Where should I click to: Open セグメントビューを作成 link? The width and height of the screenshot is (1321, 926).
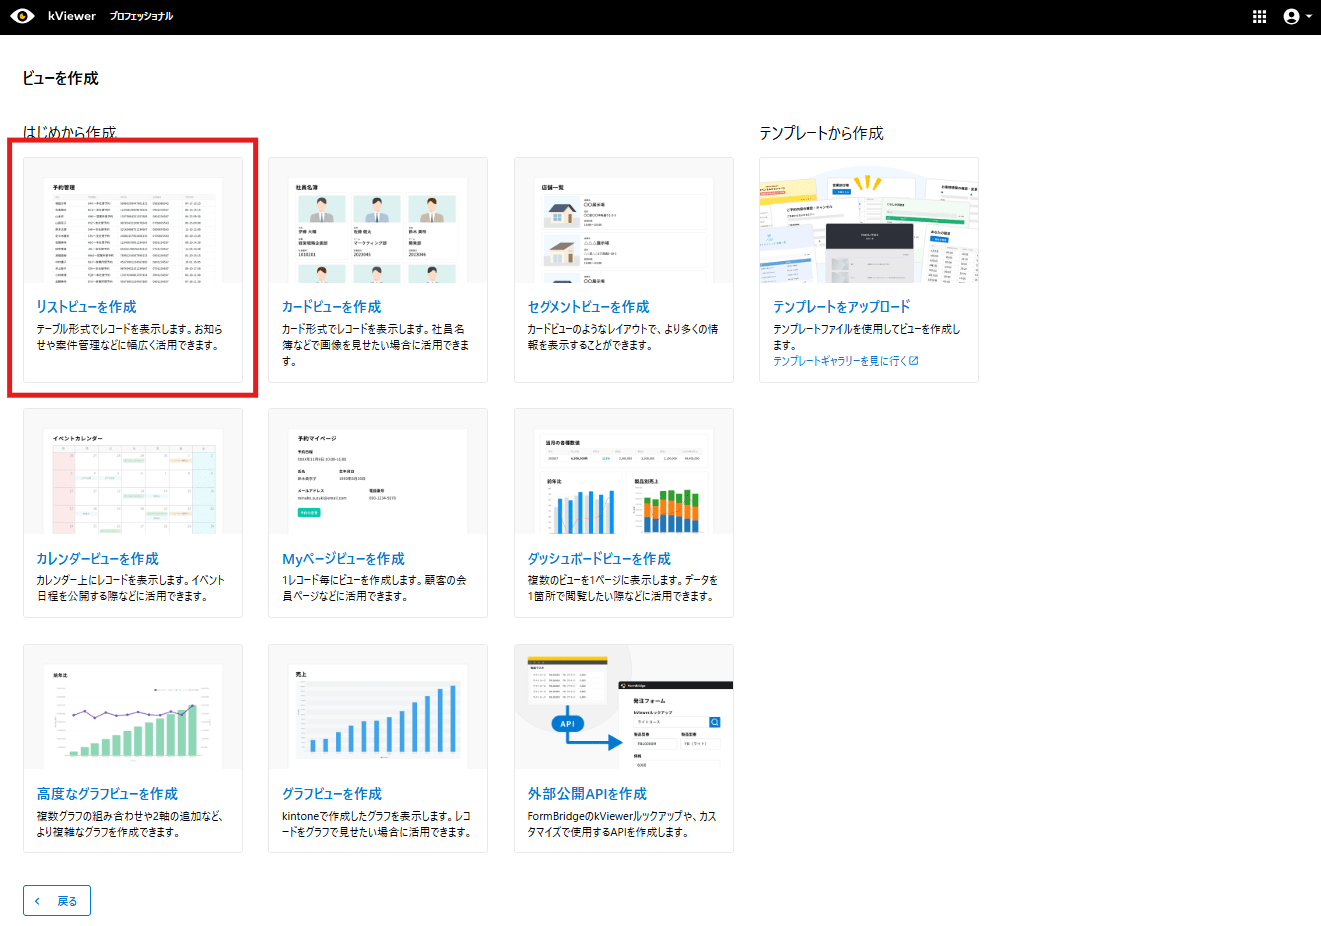coord(588,306)
